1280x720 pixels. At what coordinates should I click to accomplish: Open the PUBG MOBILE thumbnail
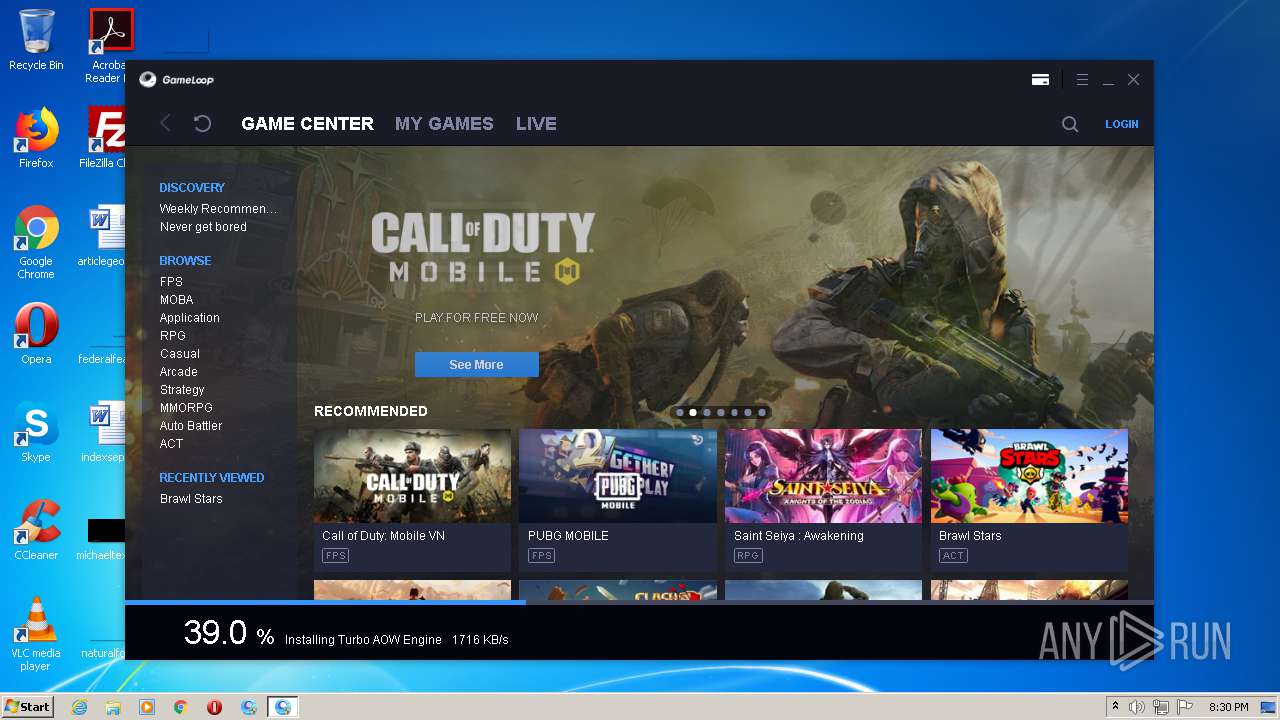(618, 476)
